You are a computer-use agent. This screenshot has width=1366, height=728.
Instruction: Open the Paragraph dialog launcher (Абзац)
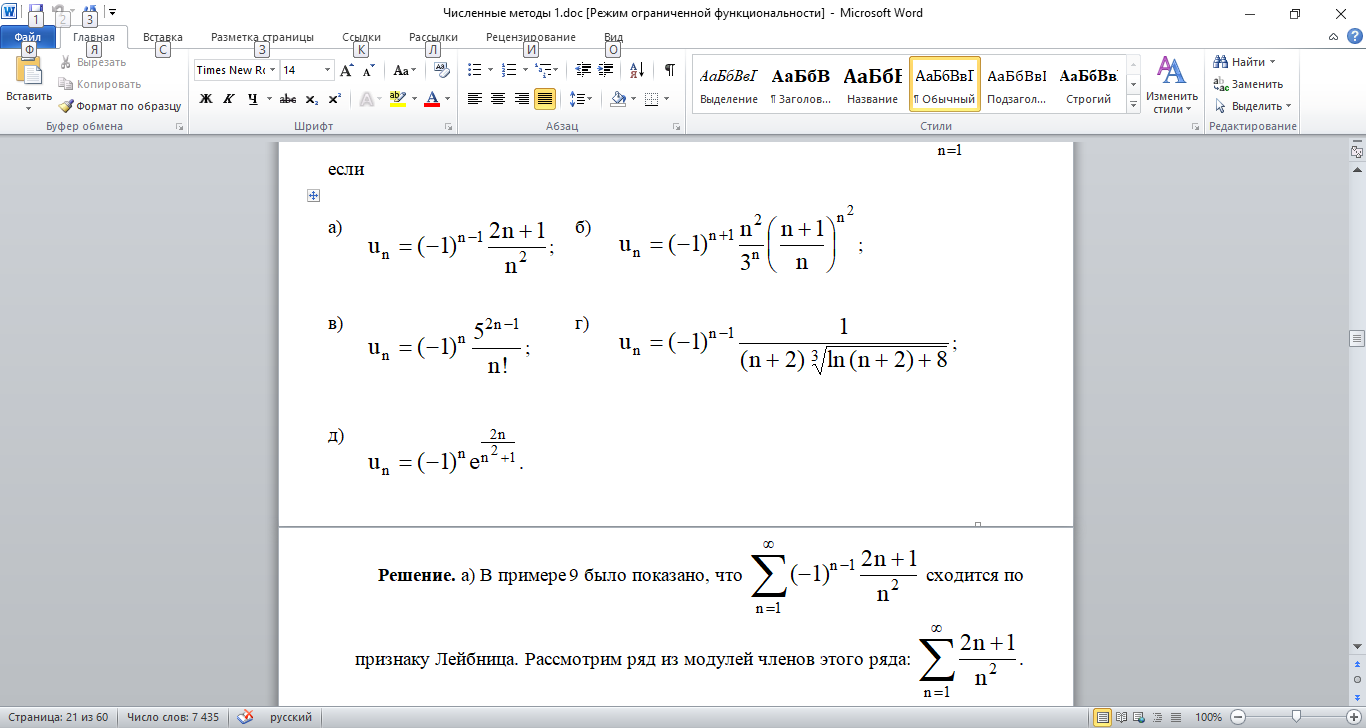(x=677, y=127)
